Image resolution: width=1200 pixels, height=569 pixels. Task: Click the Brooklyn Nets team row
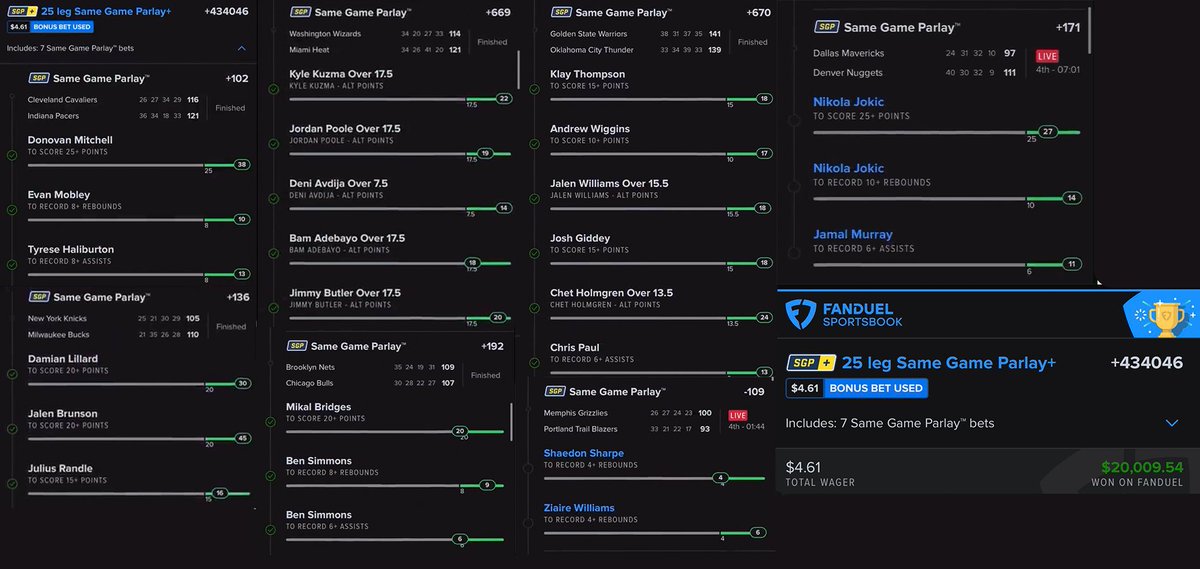click(371, 367)
